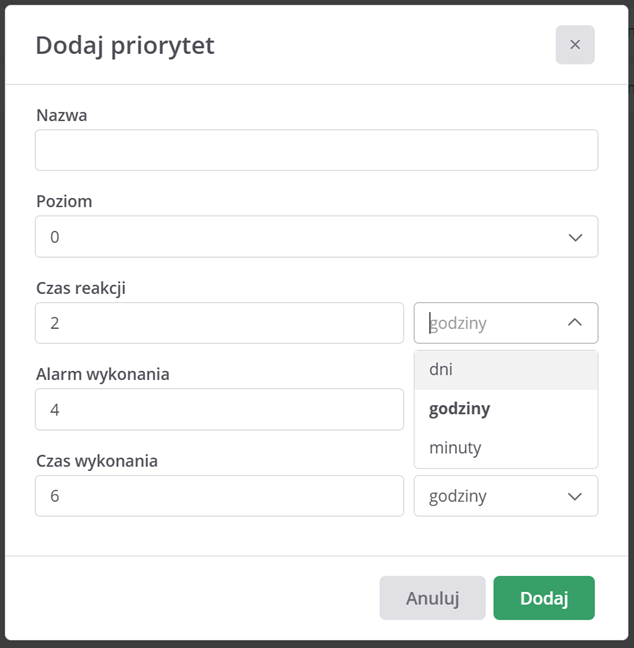Click the green Dodaj button
634x648 pixels.
click(544, 598)
